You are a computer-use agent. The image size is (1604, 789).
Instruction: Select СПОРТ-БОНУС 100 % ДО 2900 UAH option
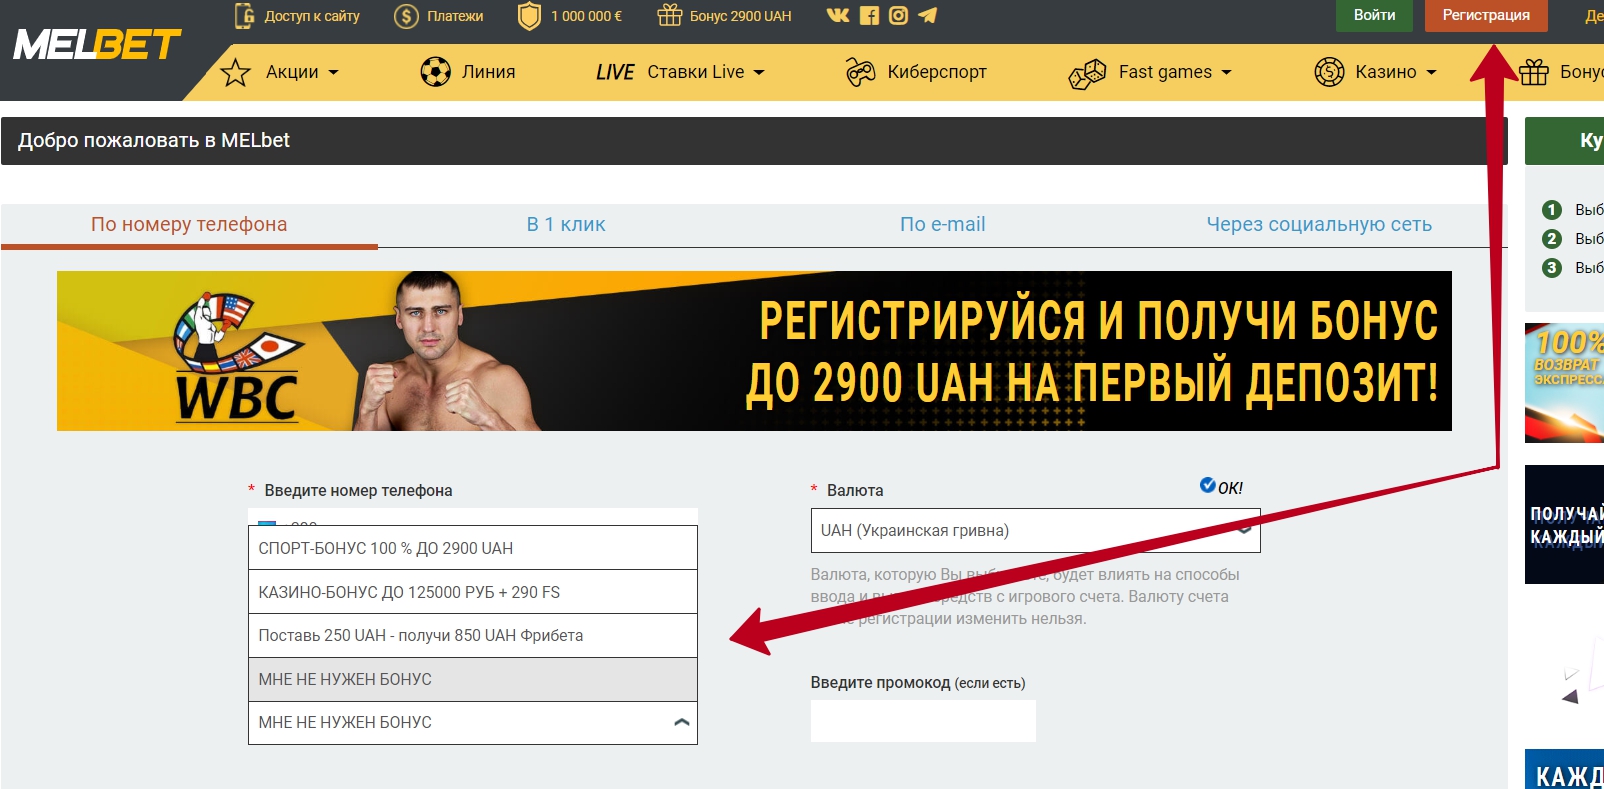[473, 548]
